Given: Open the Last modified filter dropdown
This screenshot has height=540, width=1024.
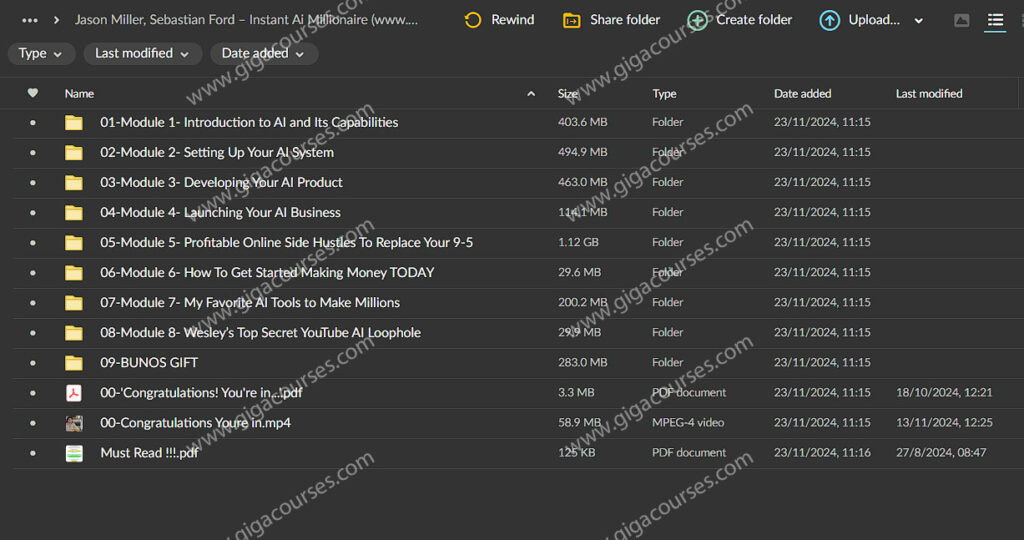Looking at the screenshot, I should tap(142, 53).
